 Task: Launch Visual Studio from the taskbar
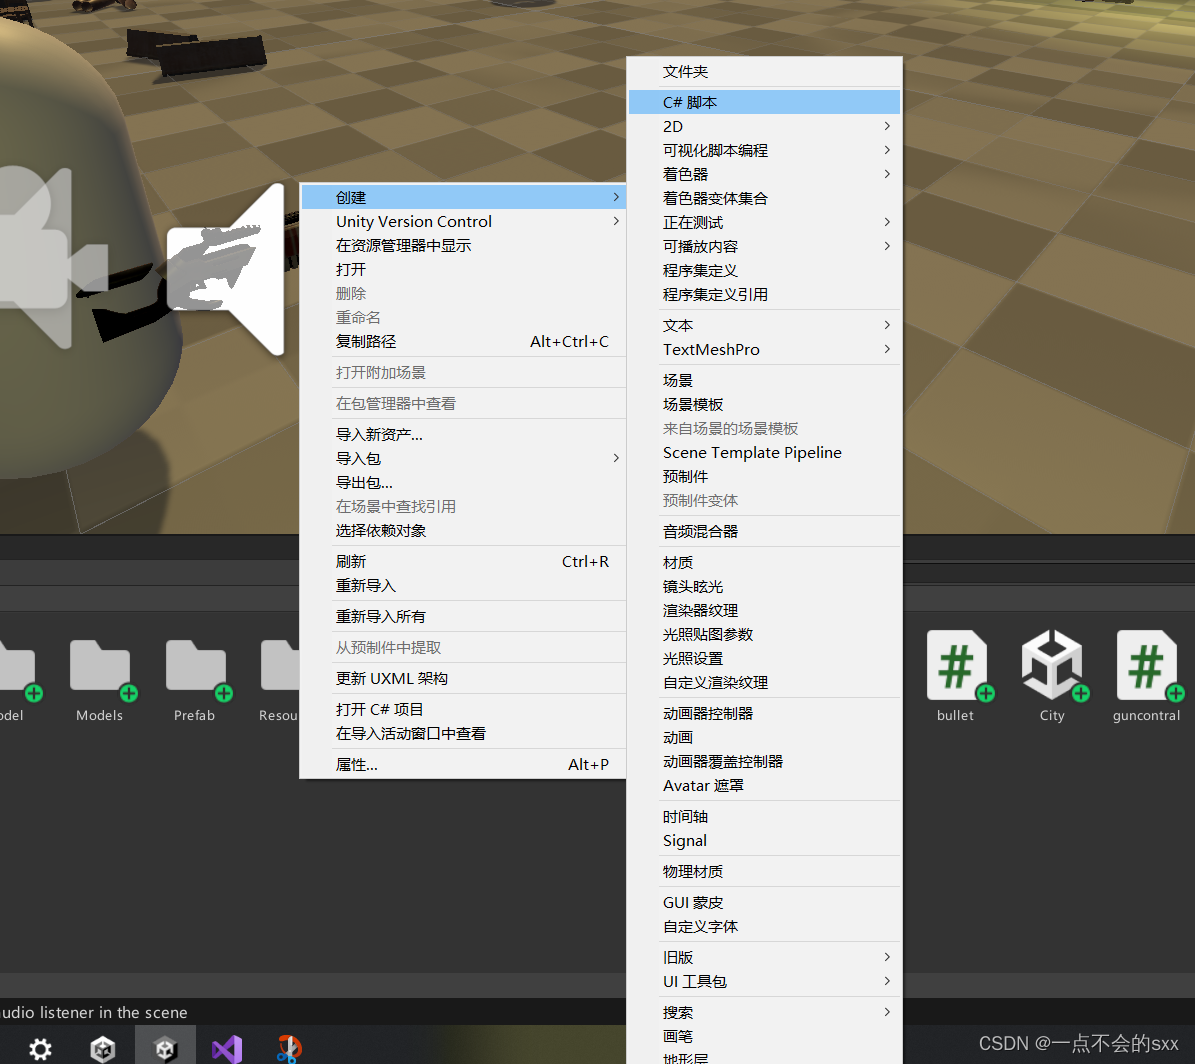pyautogui.click(x=227, y=1049)
